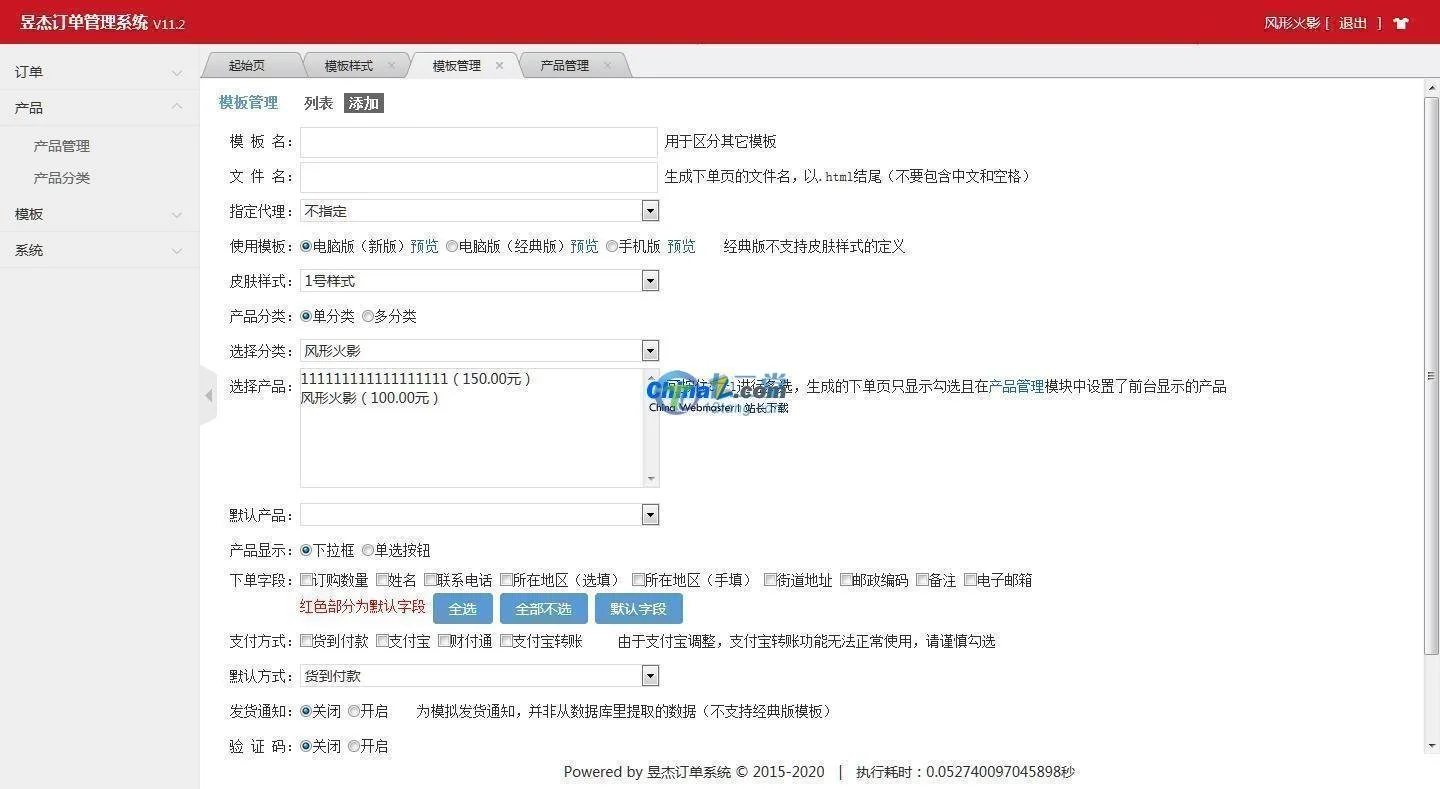Viewport: 1440px width, 789px height.
Task: Close the 模板样式 tab
Action: point(391,66)
